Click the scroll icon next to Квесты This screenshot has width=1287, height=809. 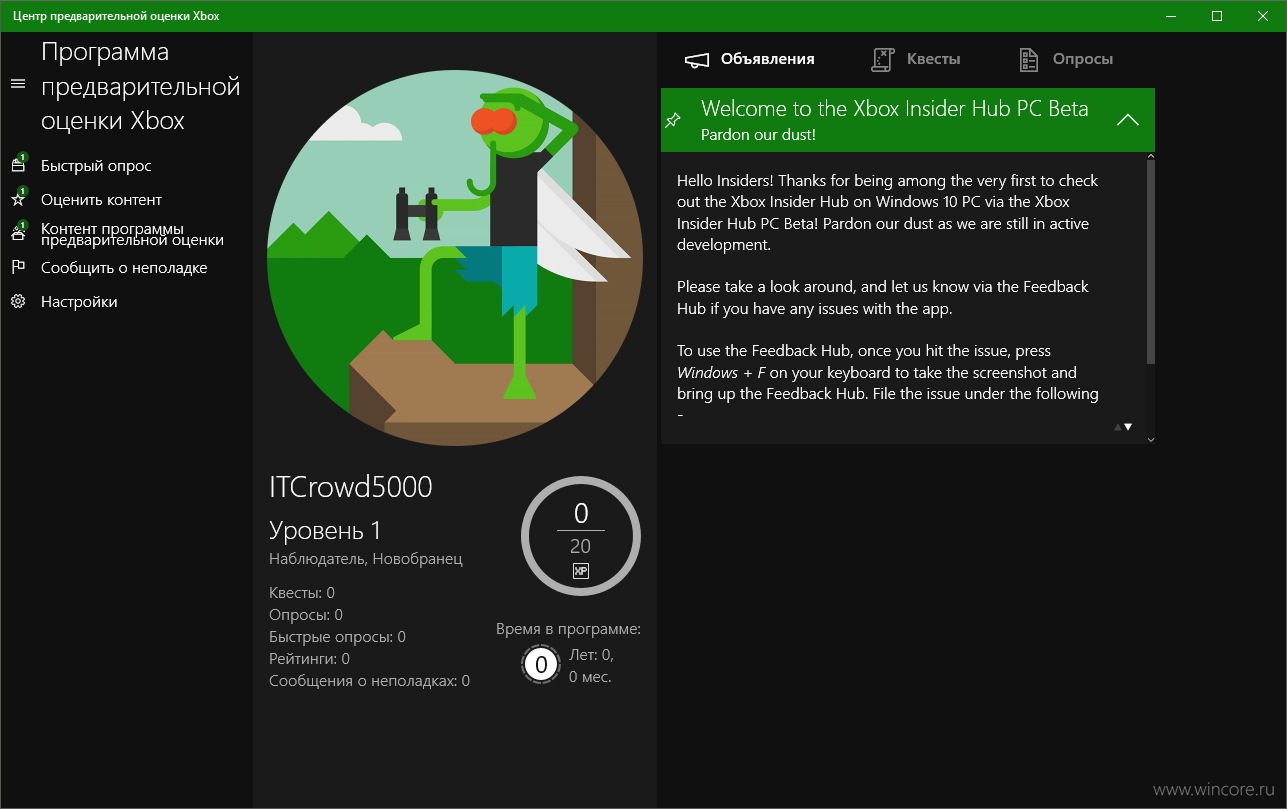coord(881,60)
